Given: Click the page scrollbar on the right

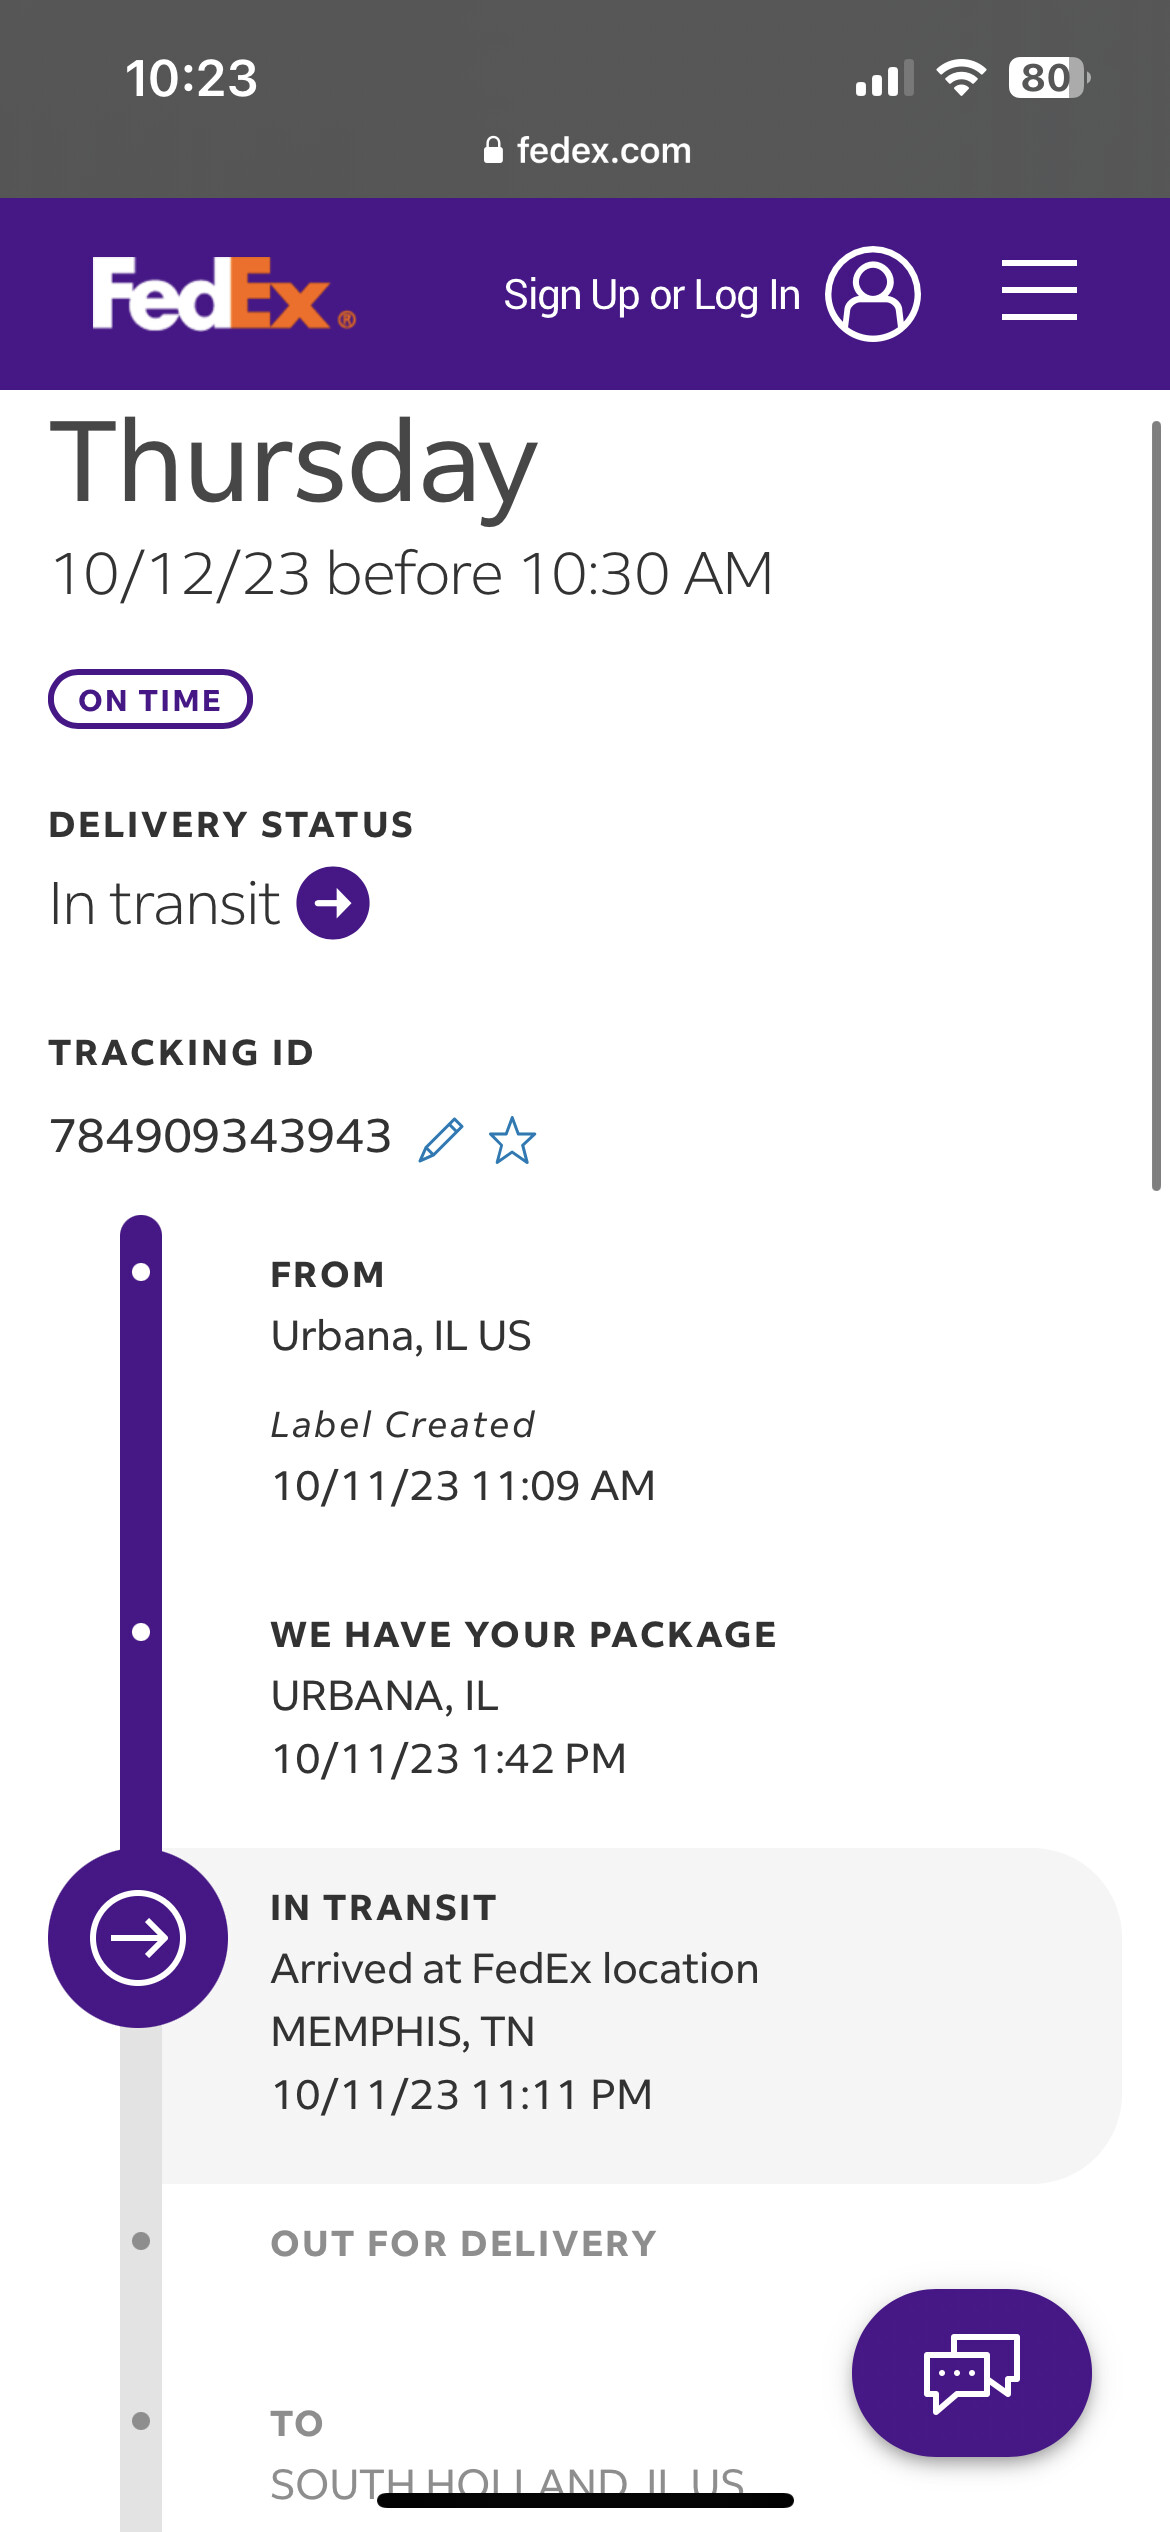Looking at the screenshot, I should point(1156,806).
